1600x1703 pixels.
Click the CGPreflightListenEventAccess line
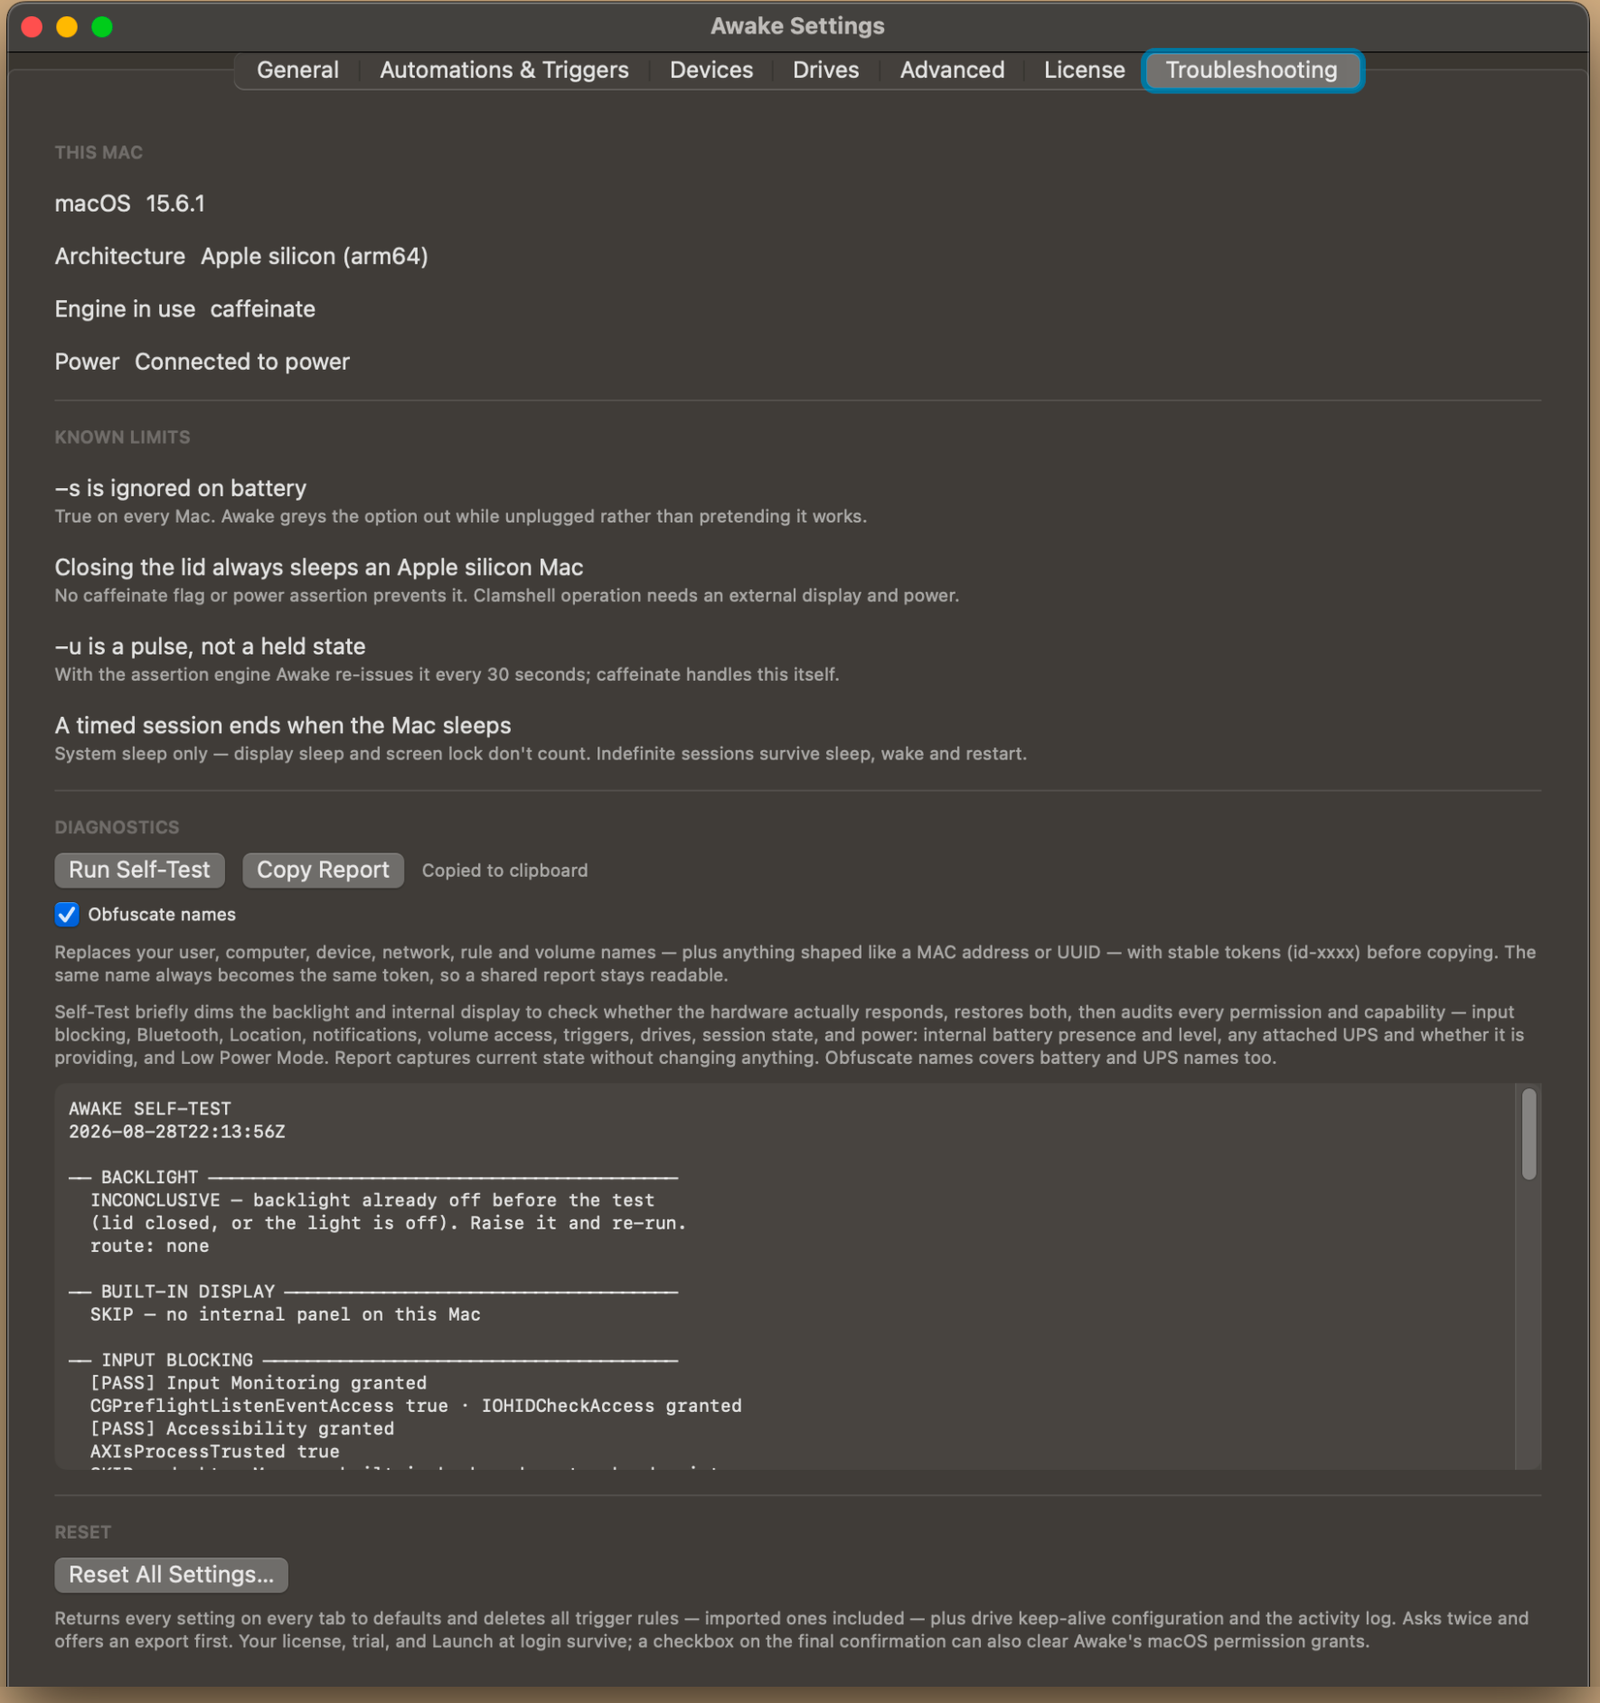416,1406
